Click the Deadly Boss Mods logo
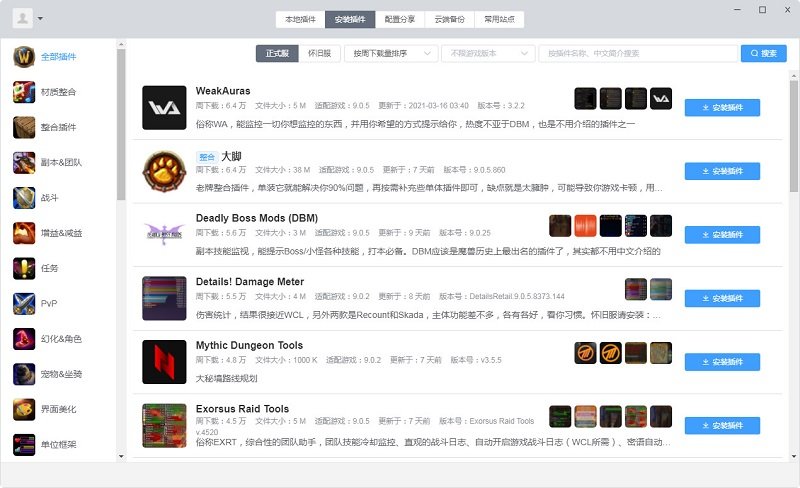This screenshot has height=488, width=800. (x=164, y=235)
